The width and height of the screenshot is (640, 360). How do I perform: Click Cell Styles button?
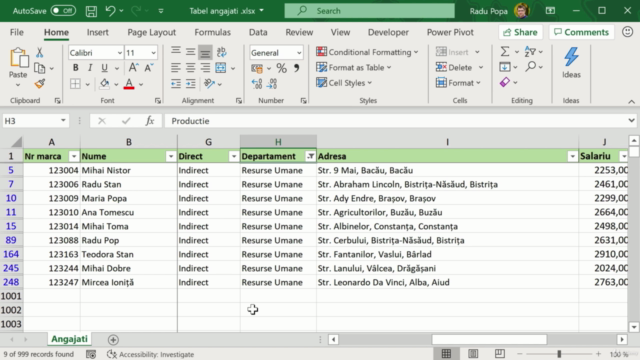[344, 83]
